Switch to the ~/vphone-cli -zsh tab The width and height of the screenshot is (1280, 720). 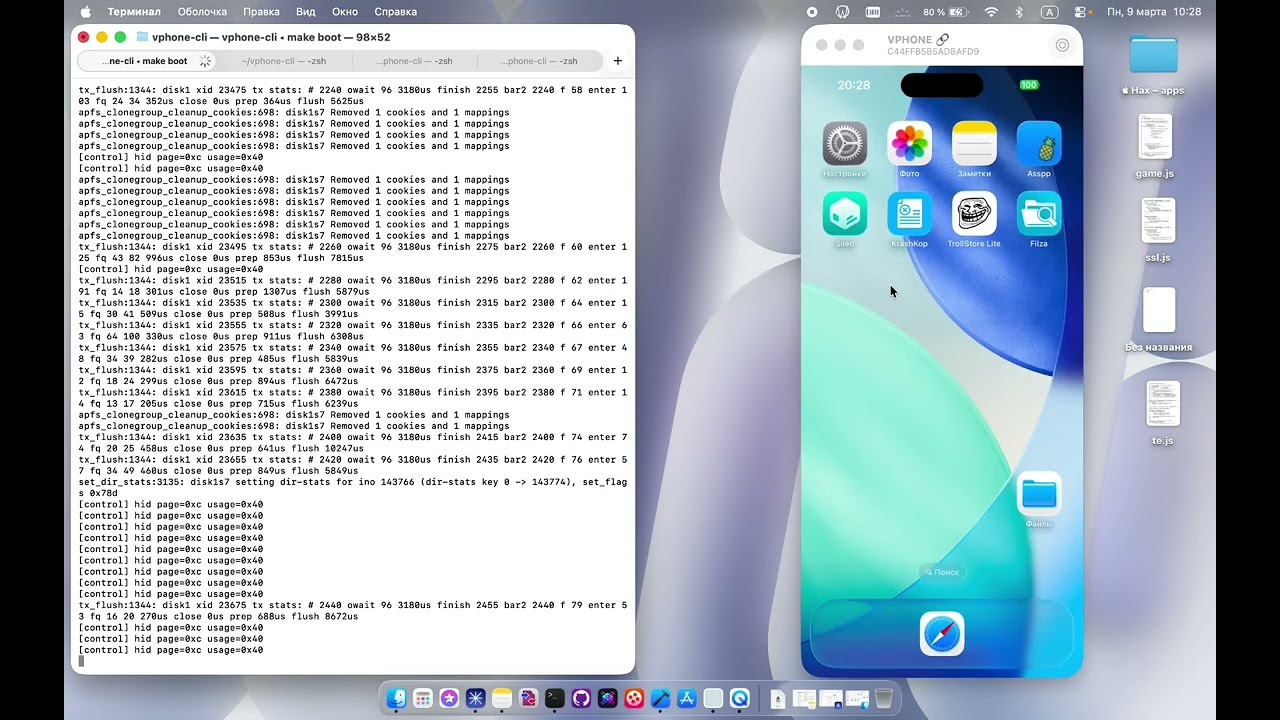click(284, 61)
